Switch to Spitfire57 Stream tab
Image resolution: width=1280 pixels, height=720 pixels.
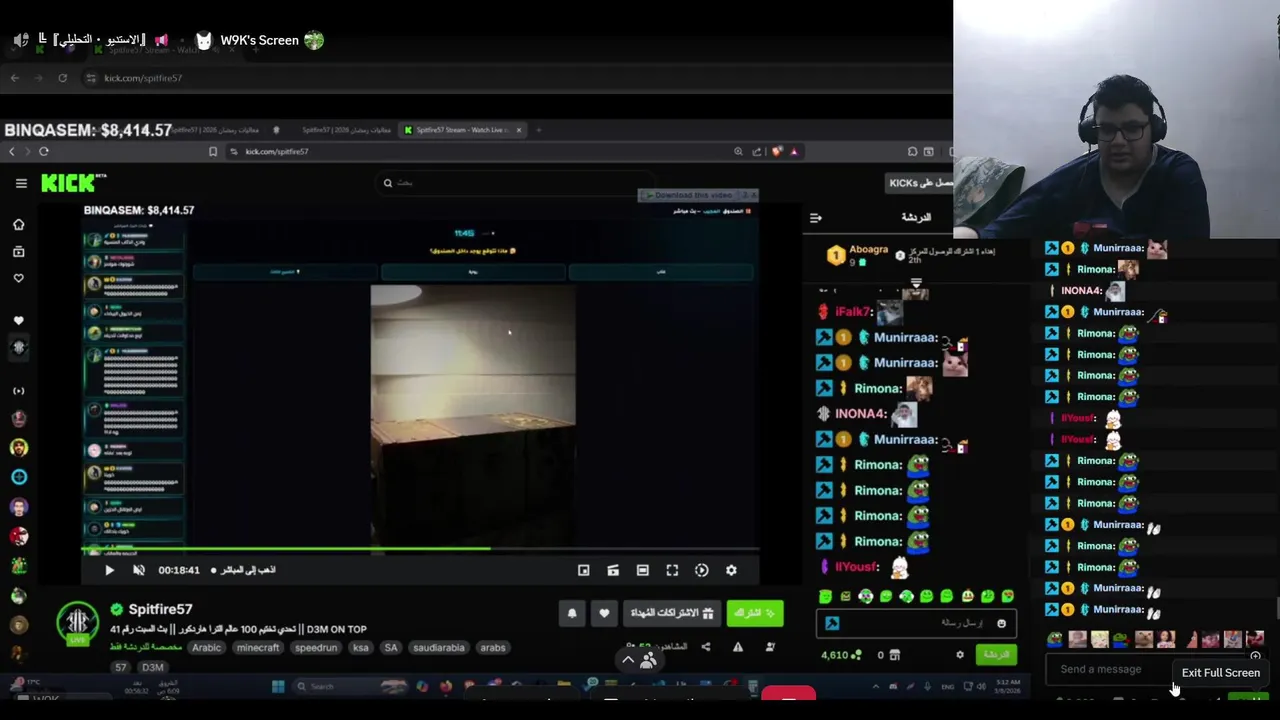coord(462,130)
